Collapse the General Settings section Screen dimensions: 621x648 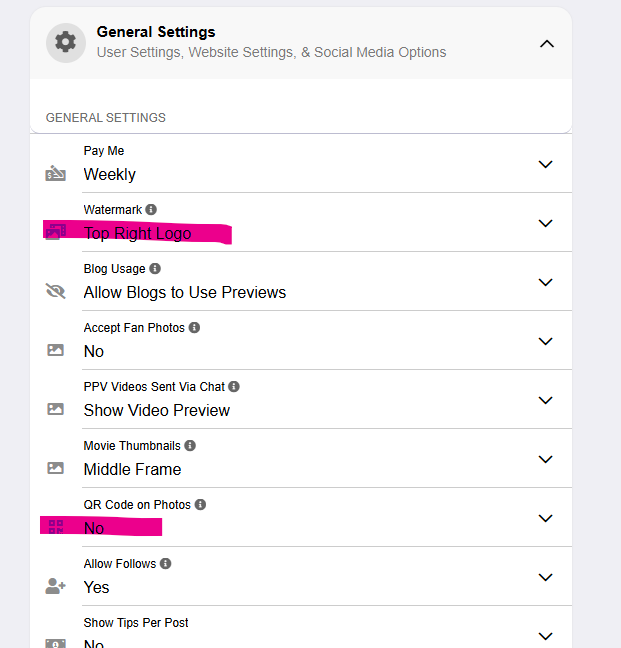546,43
